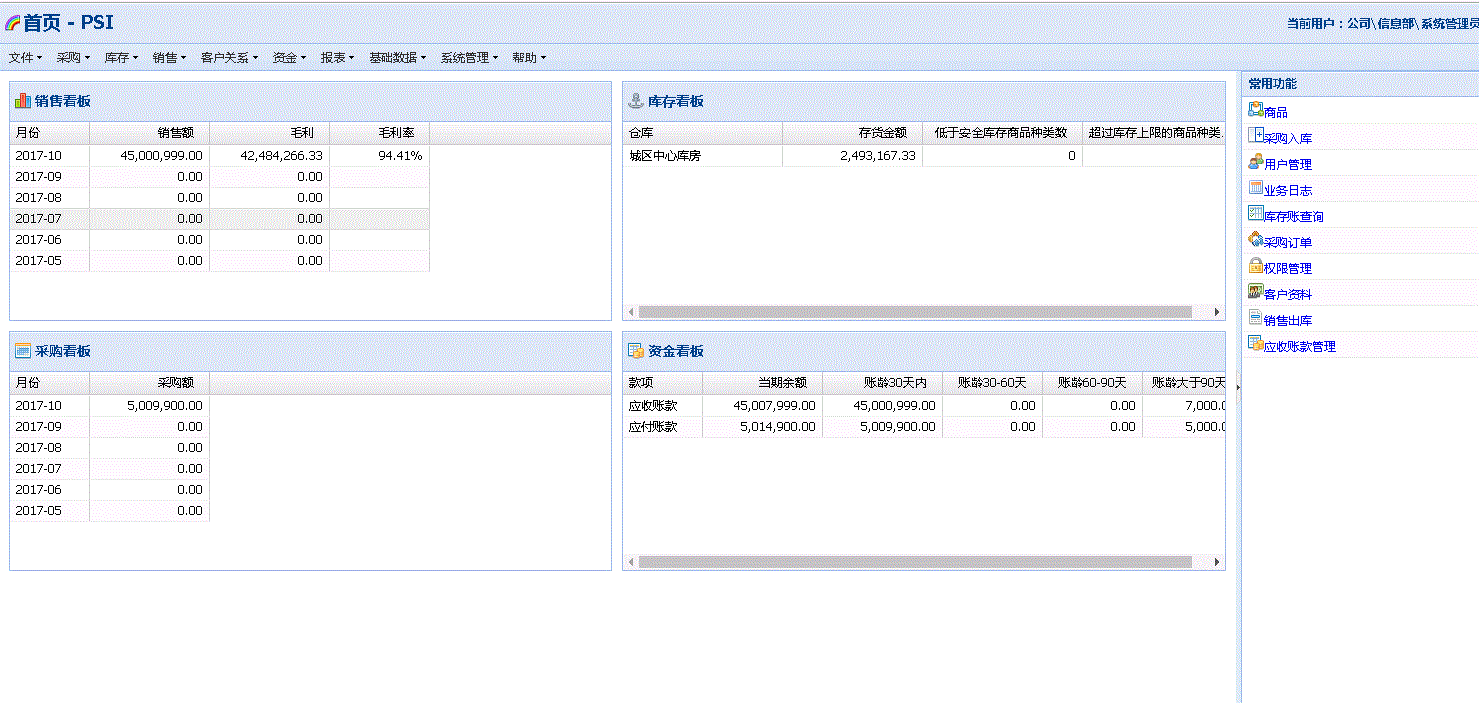Click the 用户管理 users icon
The width and height of the screenshot is (1479, 703).
(1256, 161)
